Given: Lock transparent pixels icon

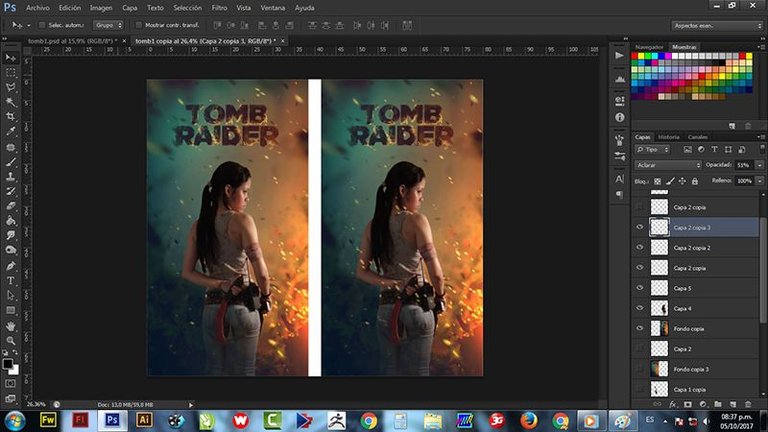Looking at the screenshot, I should [657, 181].
